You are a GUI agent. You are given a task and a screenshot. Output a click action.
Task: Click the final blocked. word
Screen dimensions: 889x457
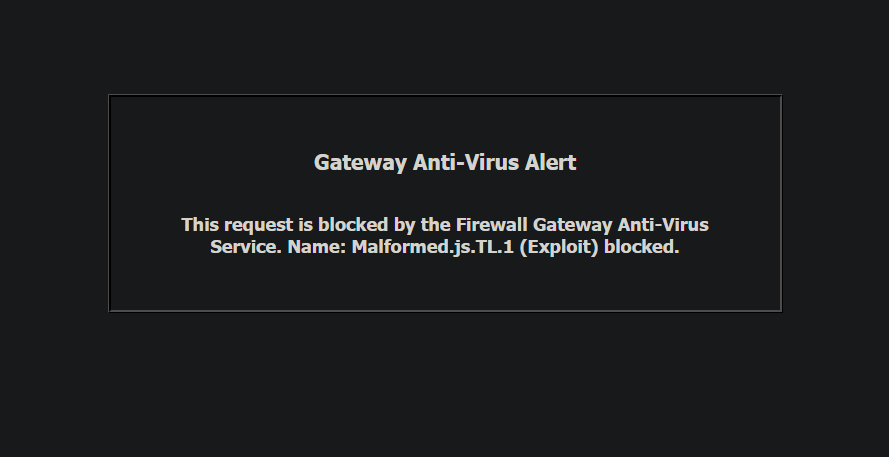pyautogui.click(x=642, y=247)
